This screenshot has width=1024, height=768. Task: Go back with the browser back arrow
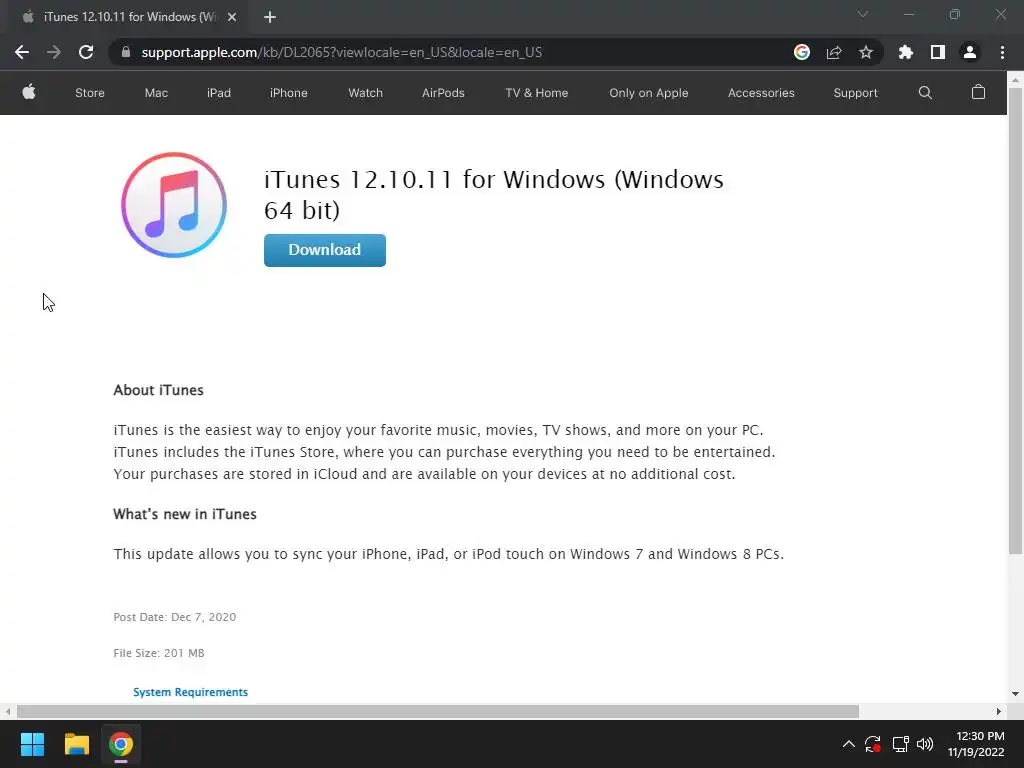pyautogui.click(x=22, y=52)
